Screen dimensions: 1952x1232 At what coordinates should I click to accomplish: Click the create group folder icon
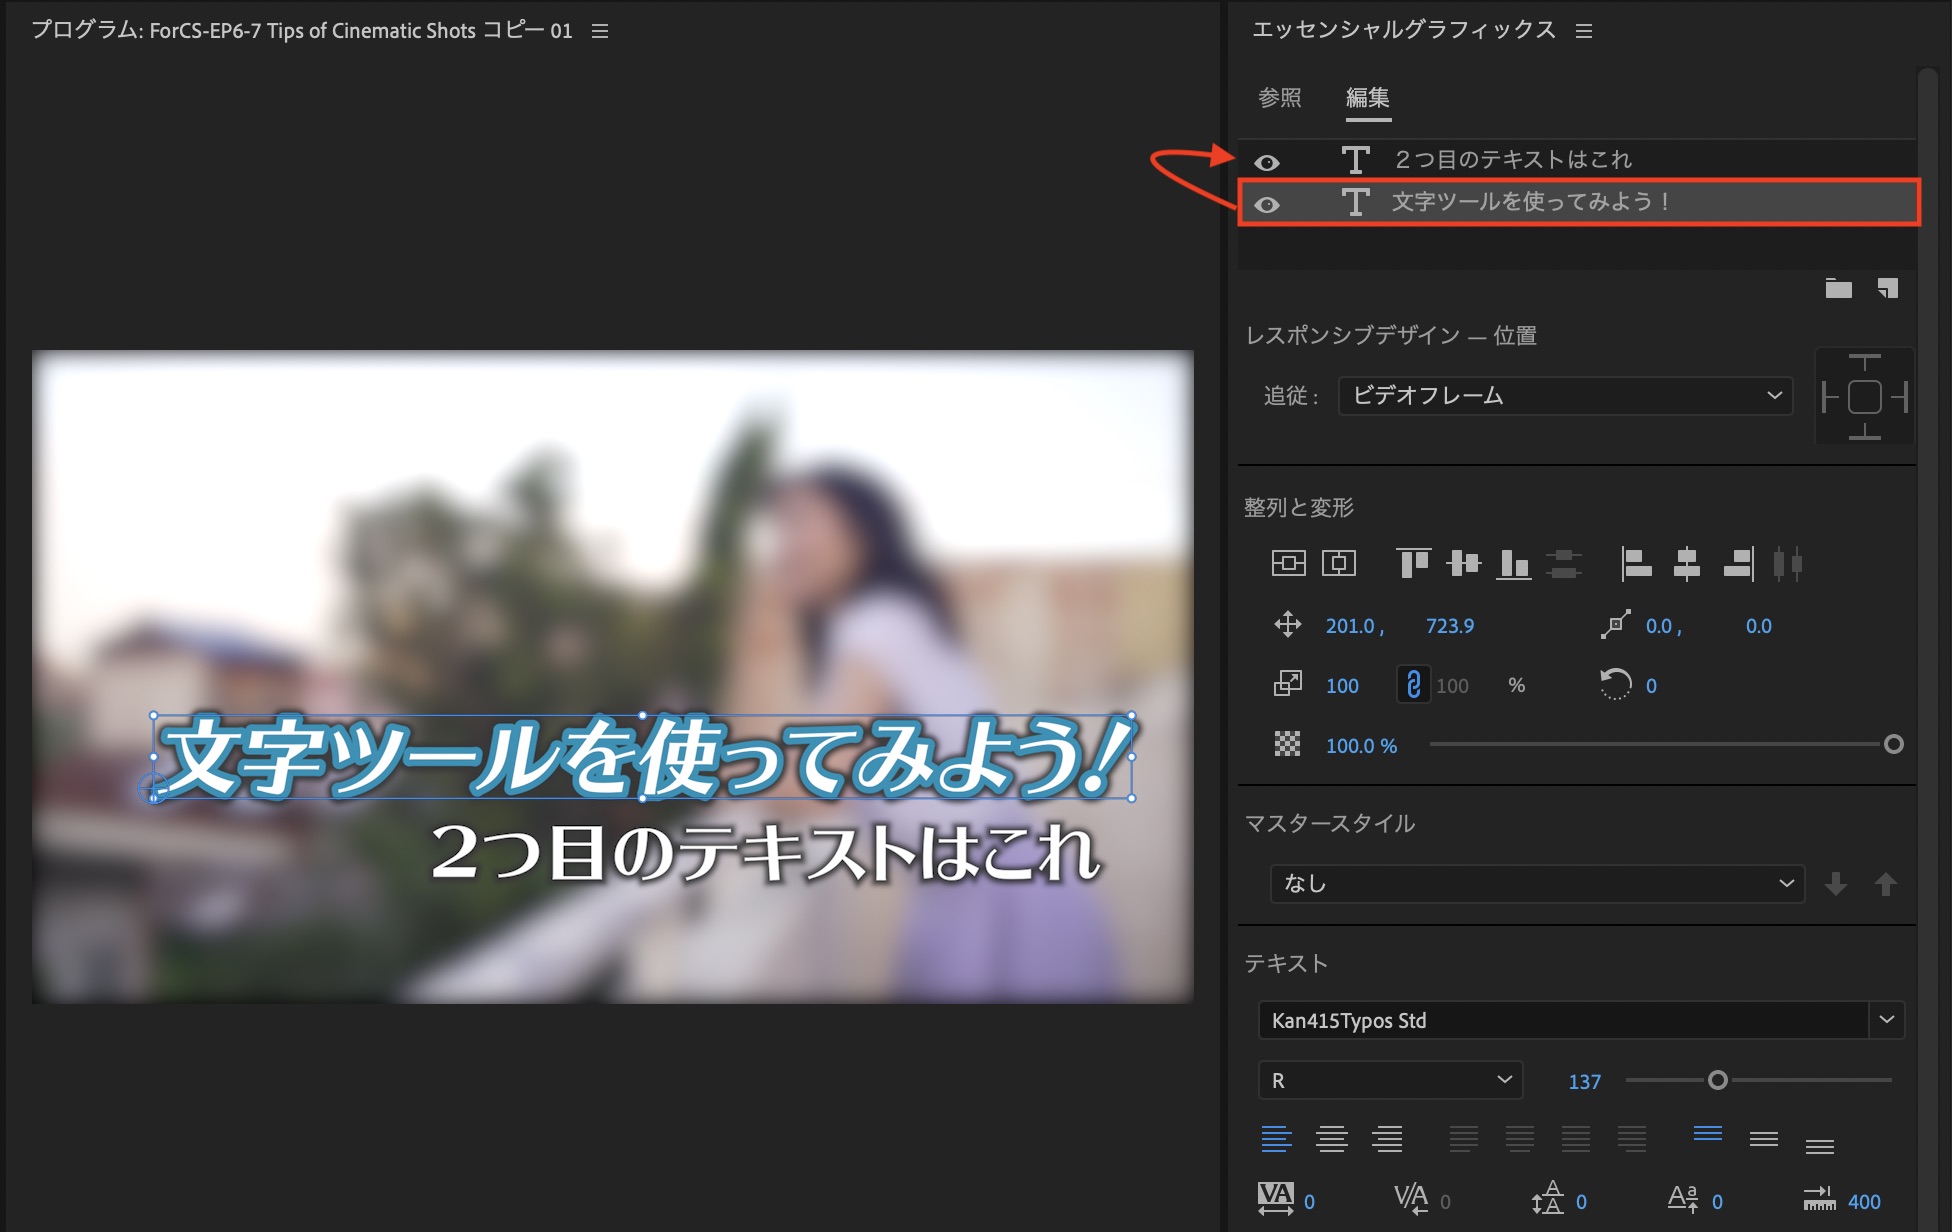[x=1838, y=289]
